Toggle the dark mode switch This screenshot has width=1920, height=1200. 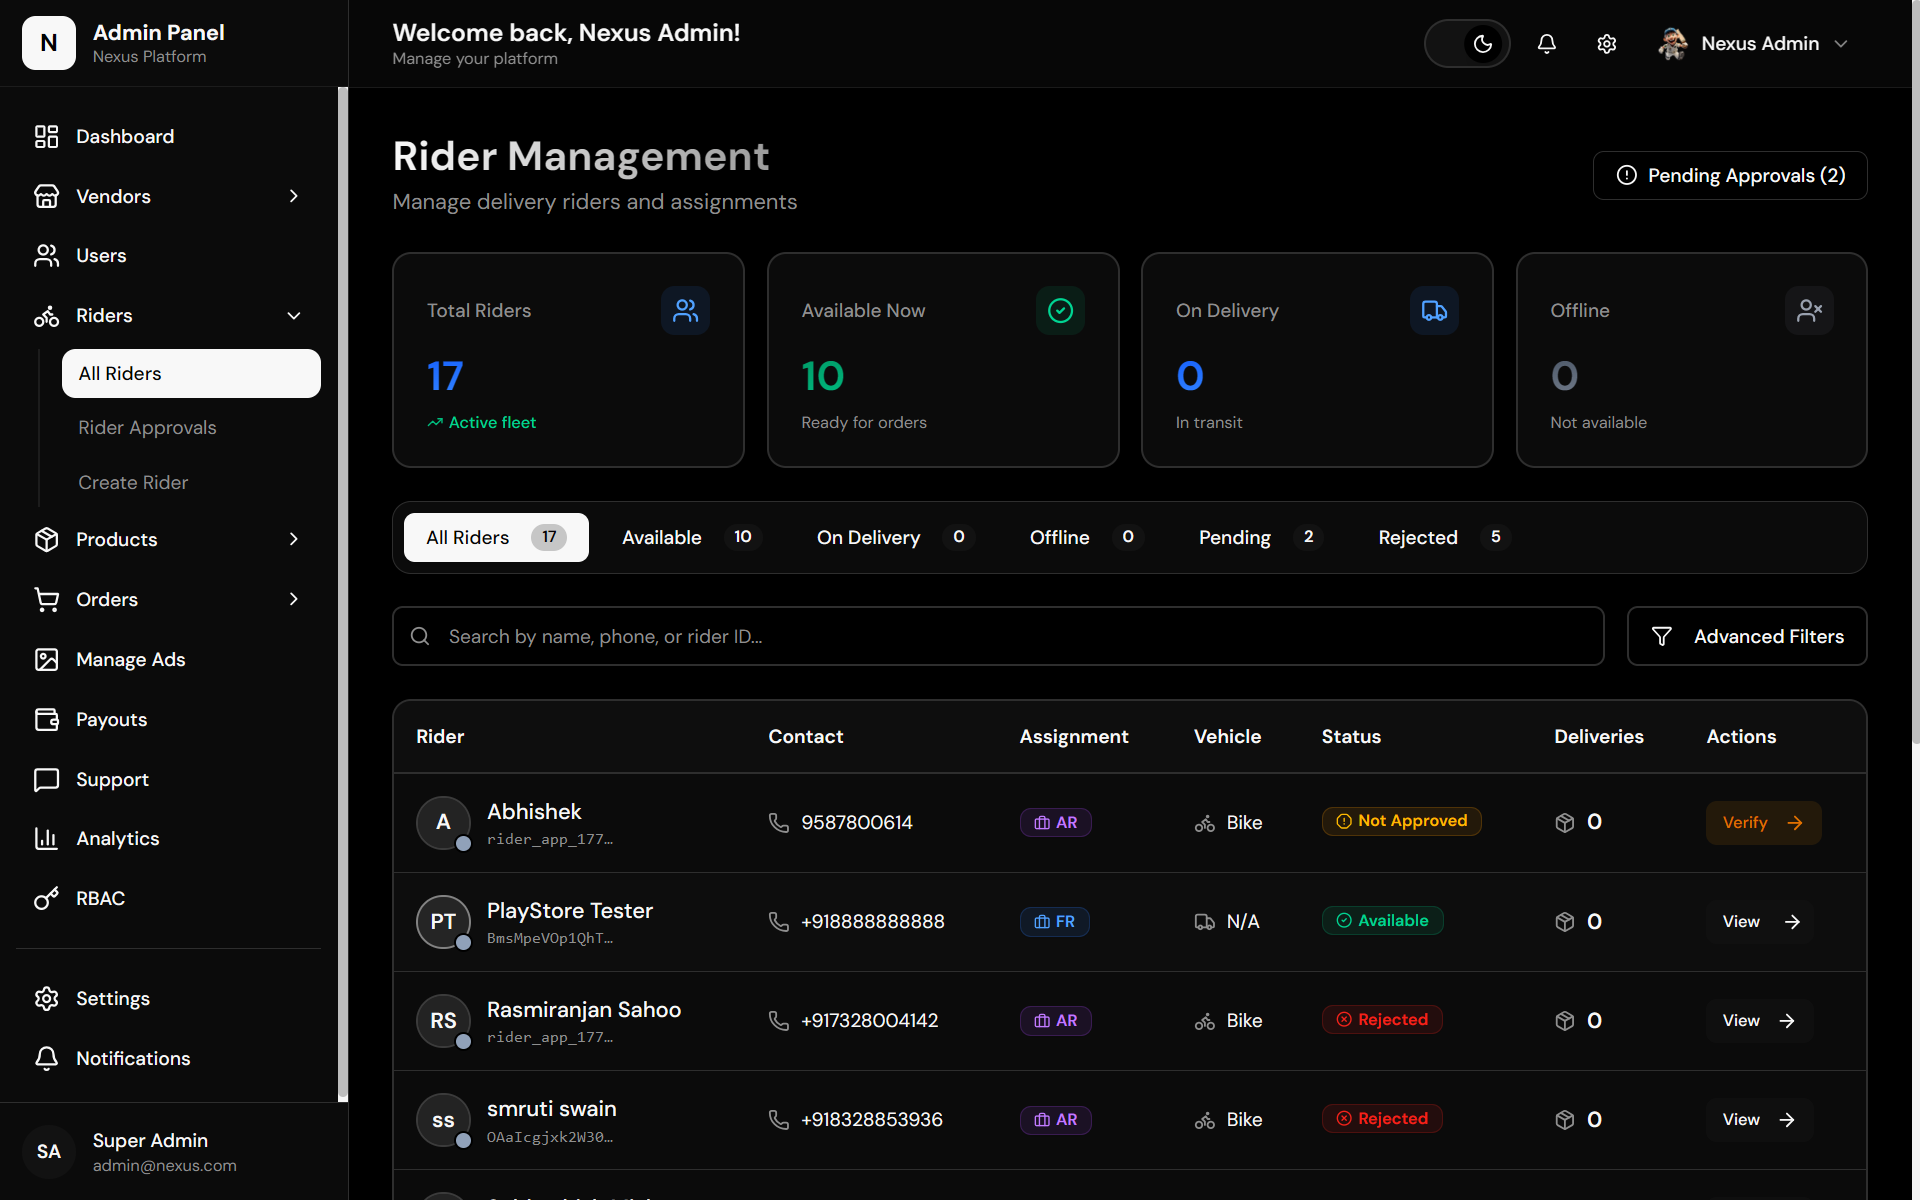coord(1467,44)
